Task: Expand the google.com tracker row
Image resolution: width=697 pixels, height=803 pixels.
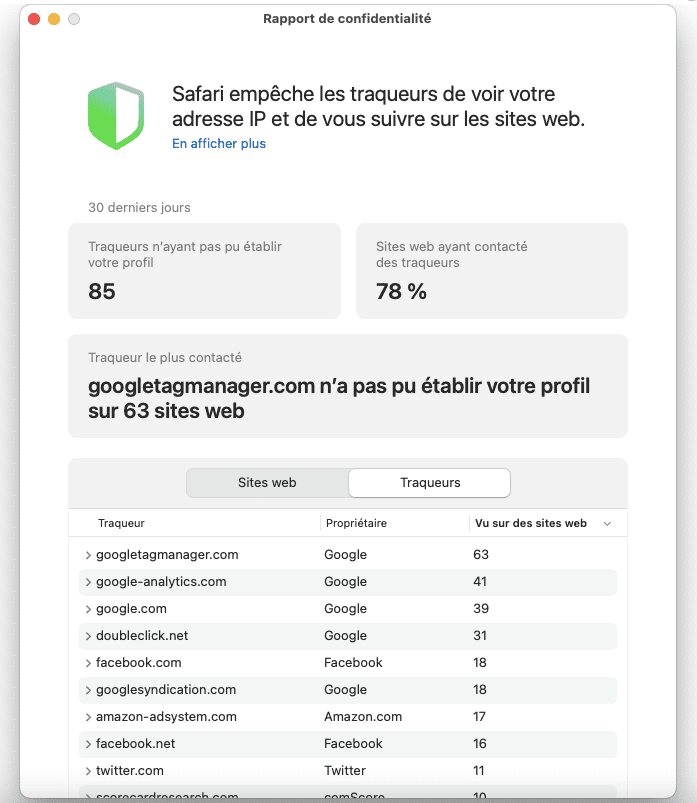Action: click(88, 609)
